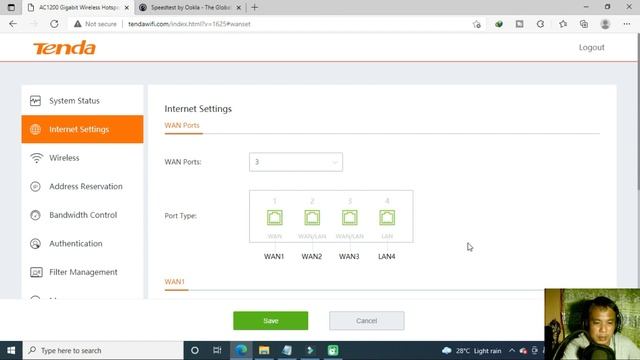Reload the current page
The width and height of the screenshot is (640, 360).
click(x=54, y=24)
